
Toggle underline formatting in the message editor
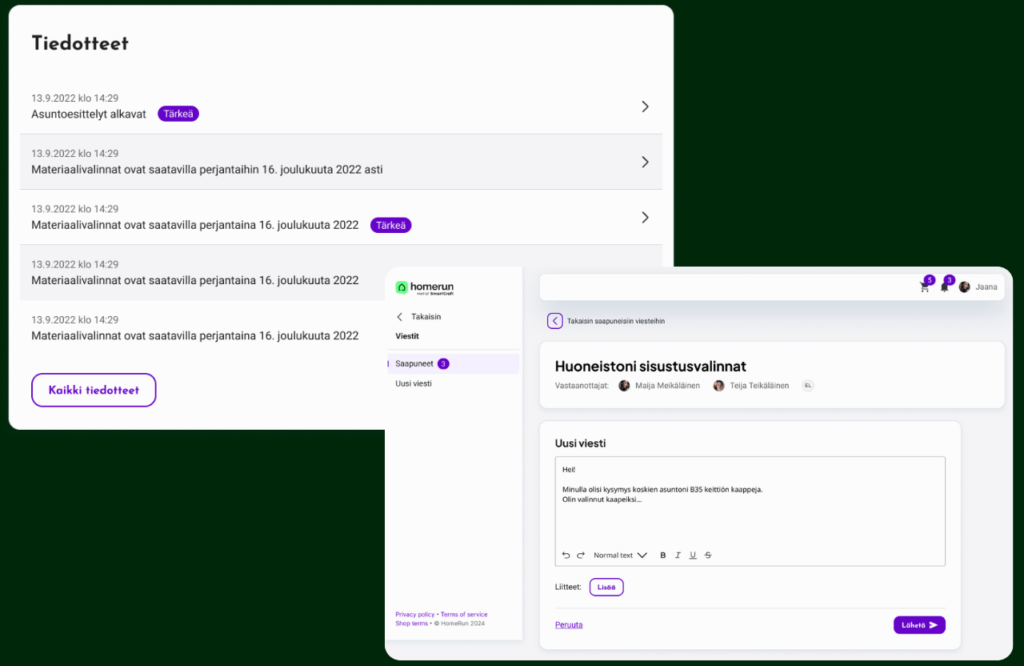coord(693,555)
